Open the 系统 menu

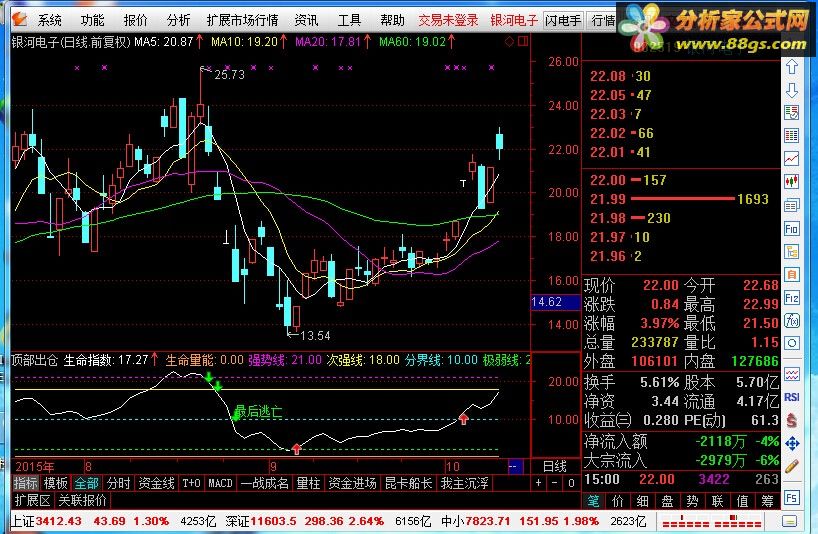tap(50, 20)
